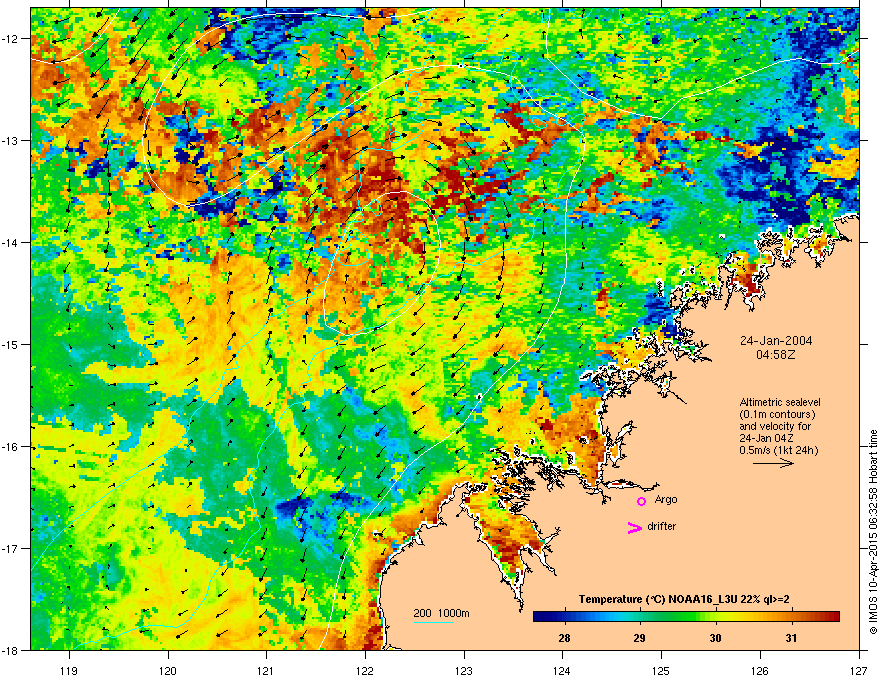880x680 pixels.
Task: Click the longitude axis label 120
Action: pos(168,670)
